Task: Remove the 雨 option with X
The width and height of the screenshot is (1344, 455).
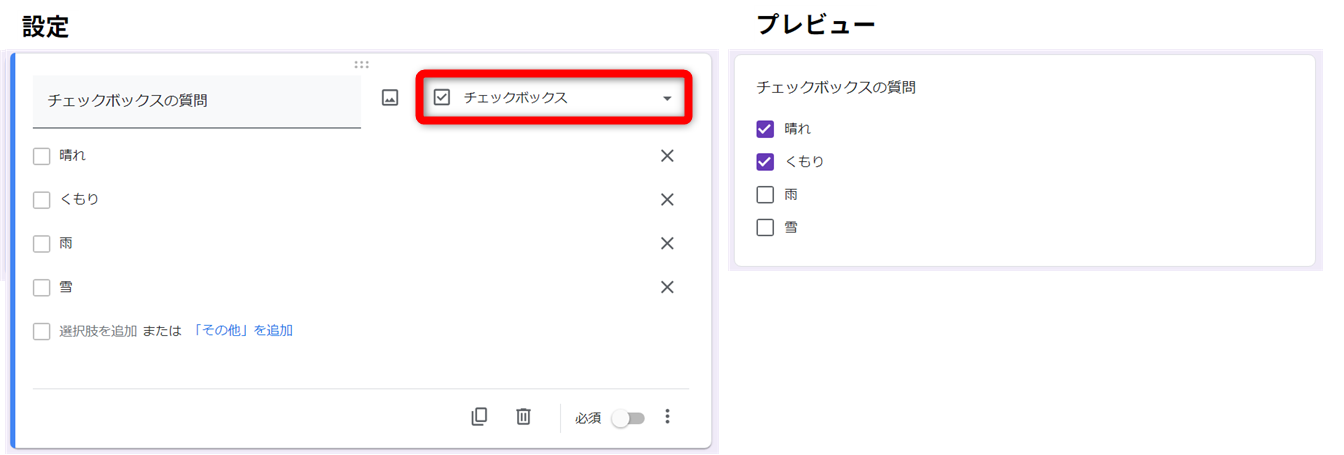Action: point(667,244)
